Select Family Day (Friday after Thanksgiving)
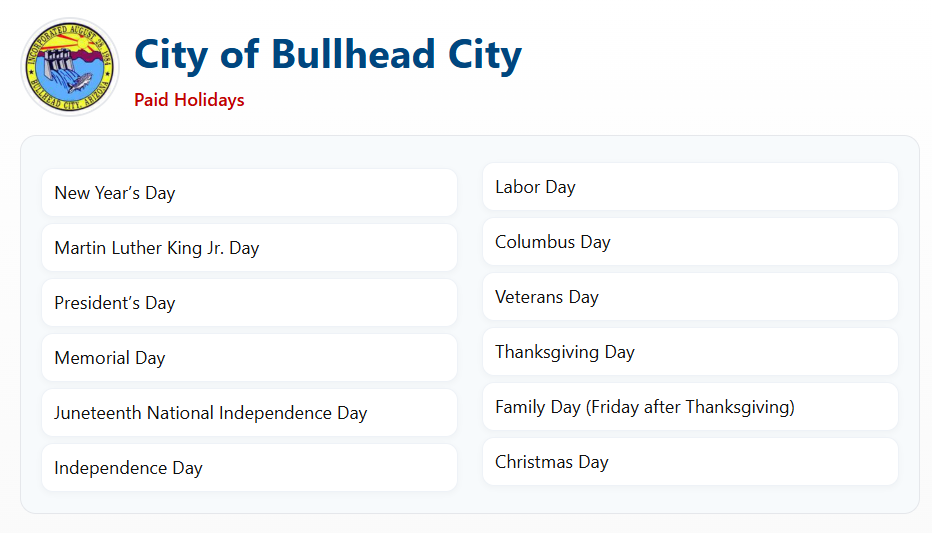This screenshot has width=932, height=533. point(690,406)
